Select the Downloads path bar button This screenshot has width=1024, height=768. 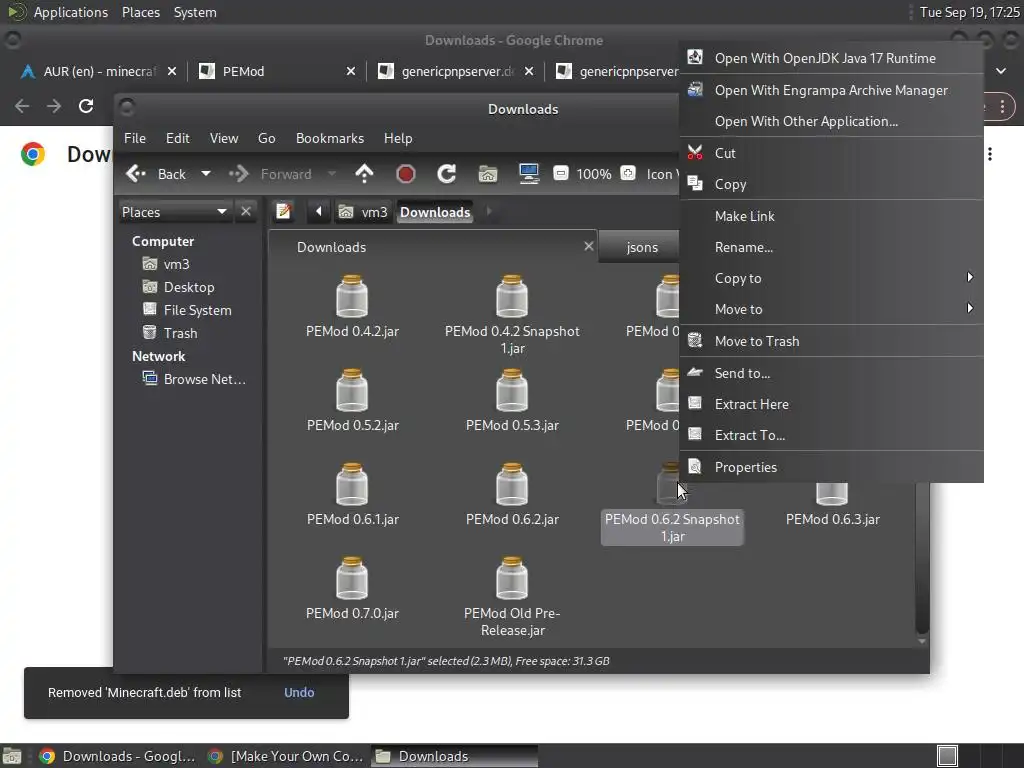(x=435, y=212)
